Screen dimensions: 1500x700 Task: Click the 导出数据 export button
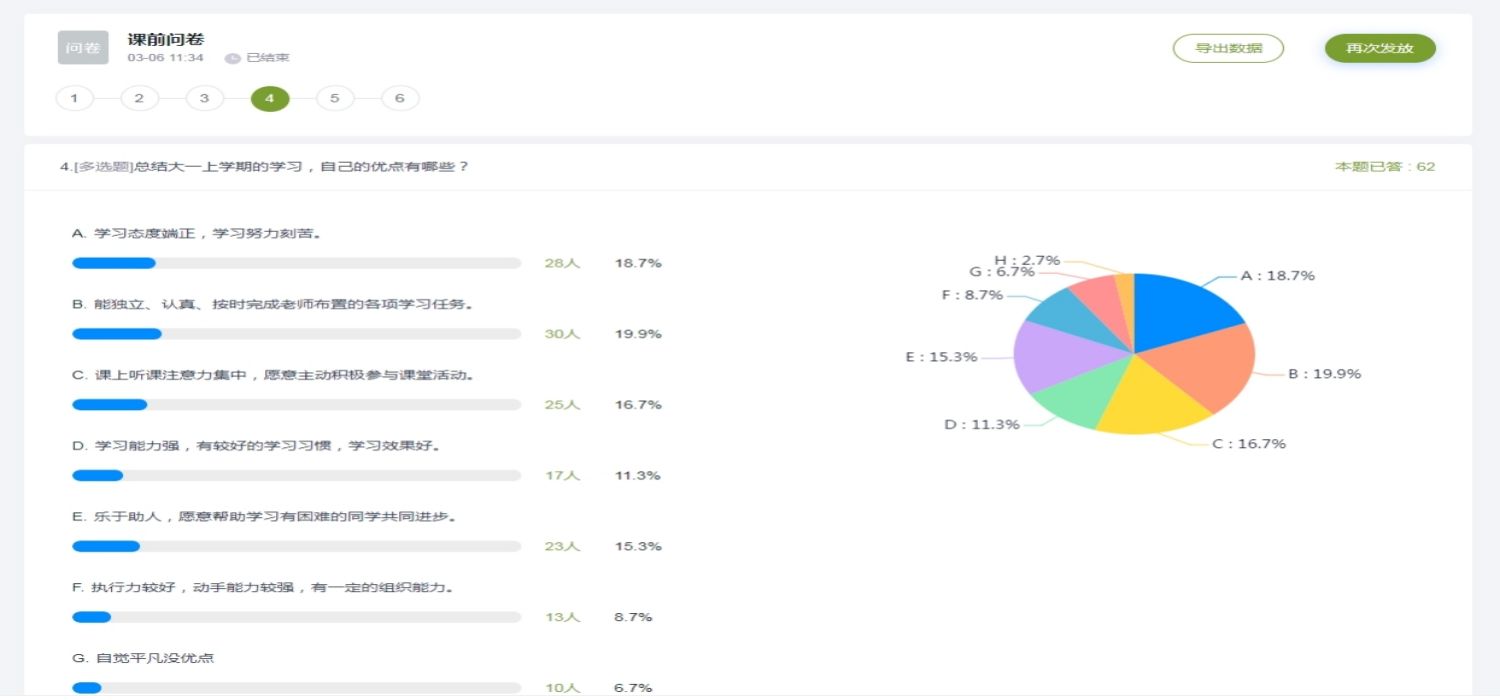[1228, 48]
